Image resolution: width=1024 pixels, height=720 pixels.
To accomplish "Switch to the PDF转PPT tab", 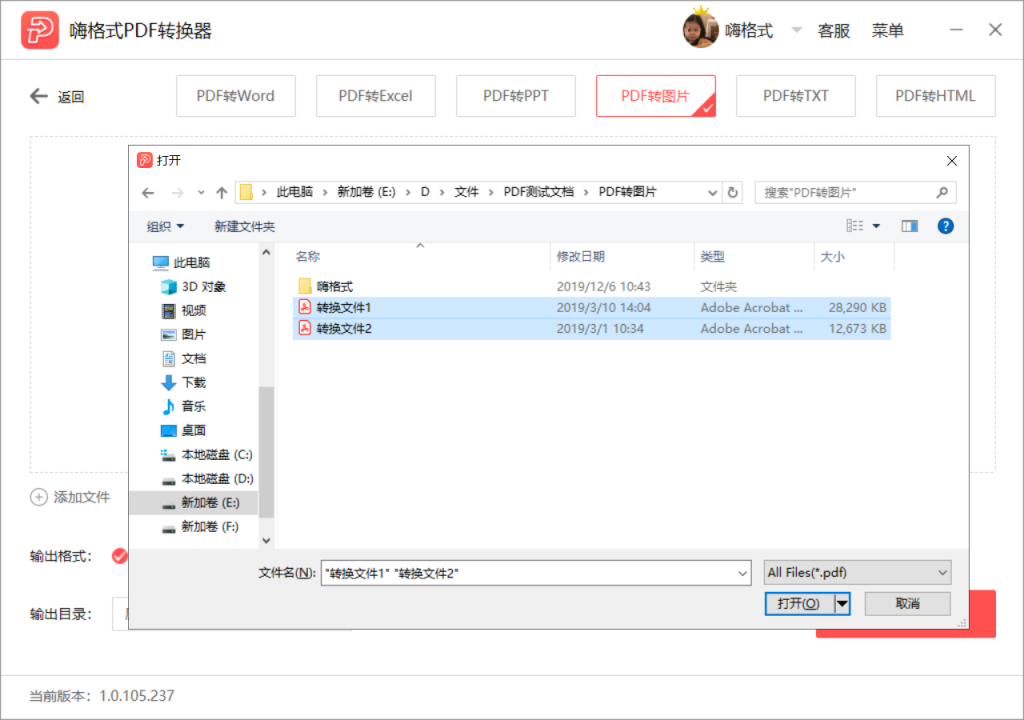I will (x=516, y=96).
